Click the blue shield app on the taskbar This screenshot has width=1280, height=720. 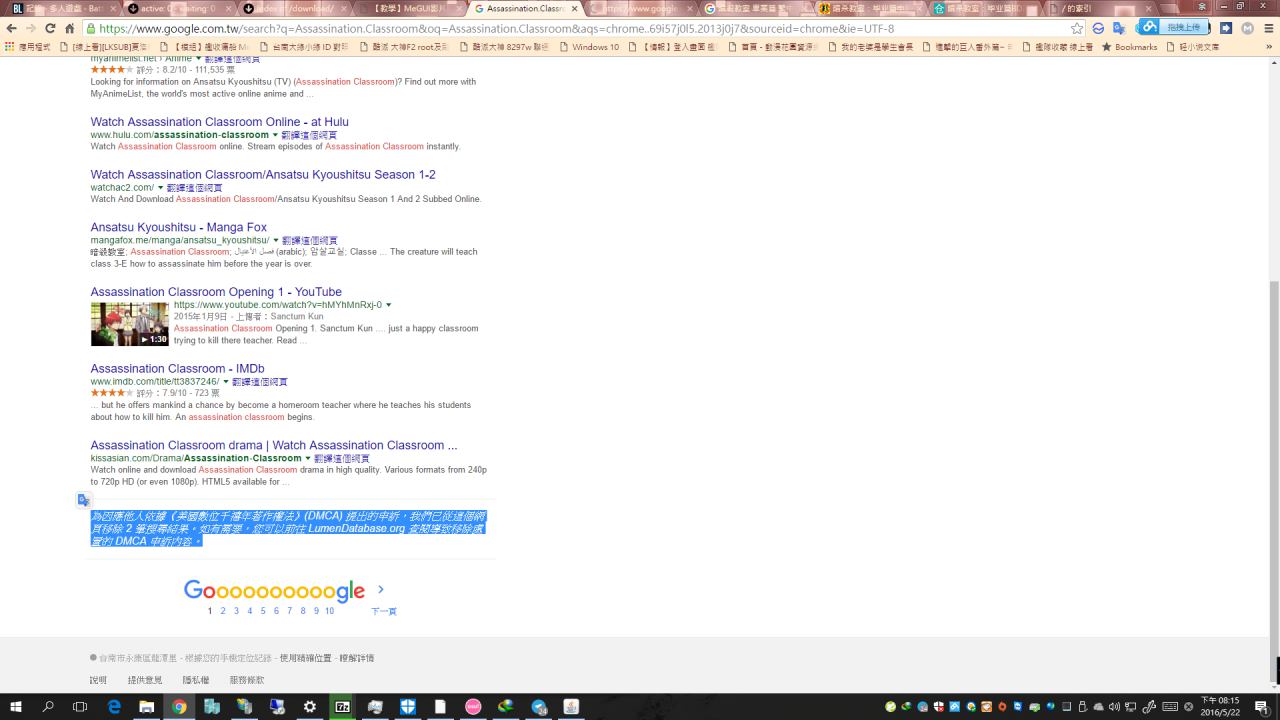(408, 707)
